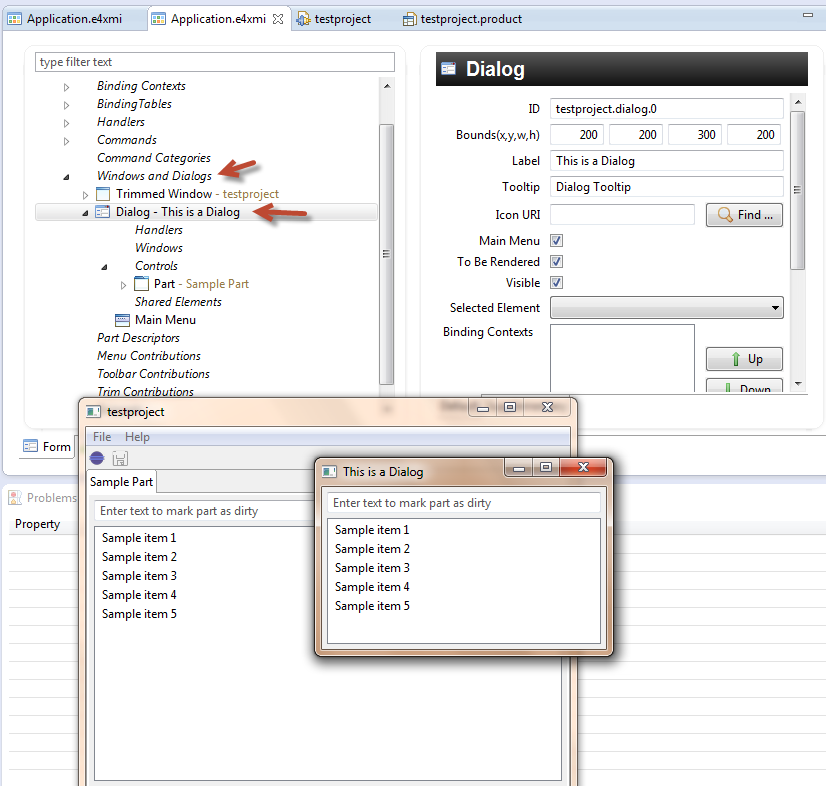Expand the Binding Contexts tree node

(66, 87)
